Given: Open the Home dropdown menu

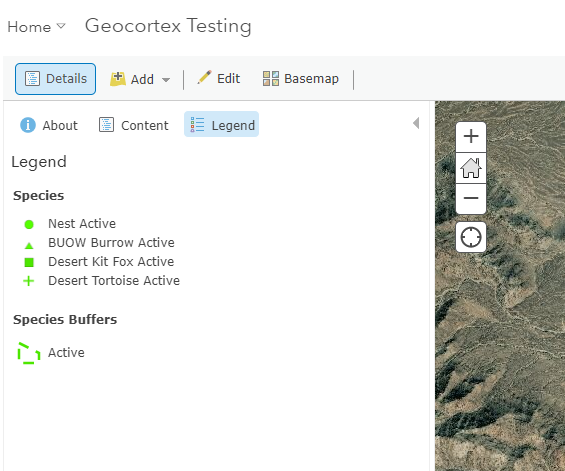Looking at the screenshot, I should pyautogui.click(x=36, y=27).
